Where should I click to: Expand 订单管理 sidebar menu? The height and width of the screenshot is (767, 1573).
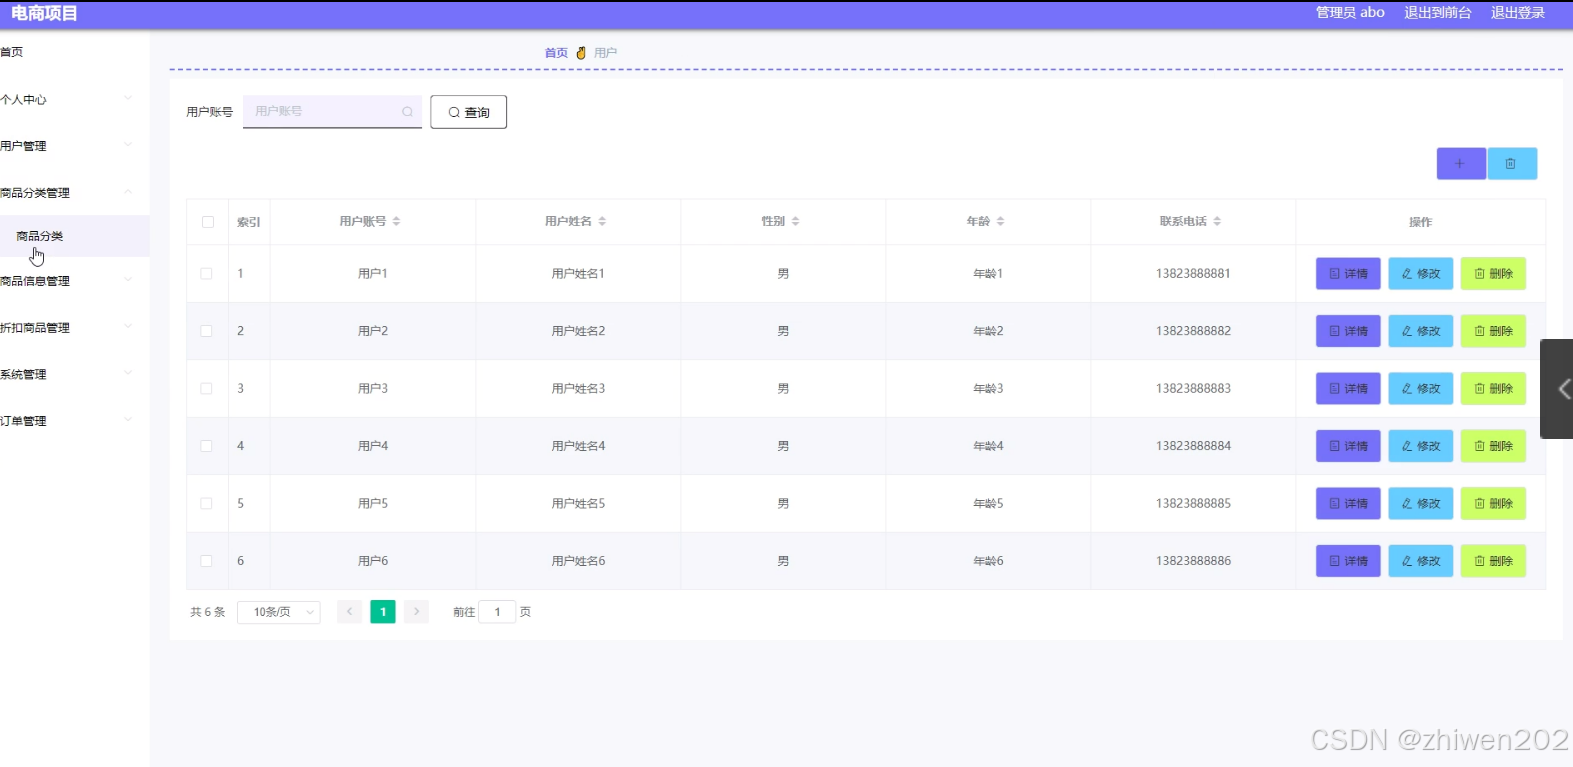(x=75, y=421)
